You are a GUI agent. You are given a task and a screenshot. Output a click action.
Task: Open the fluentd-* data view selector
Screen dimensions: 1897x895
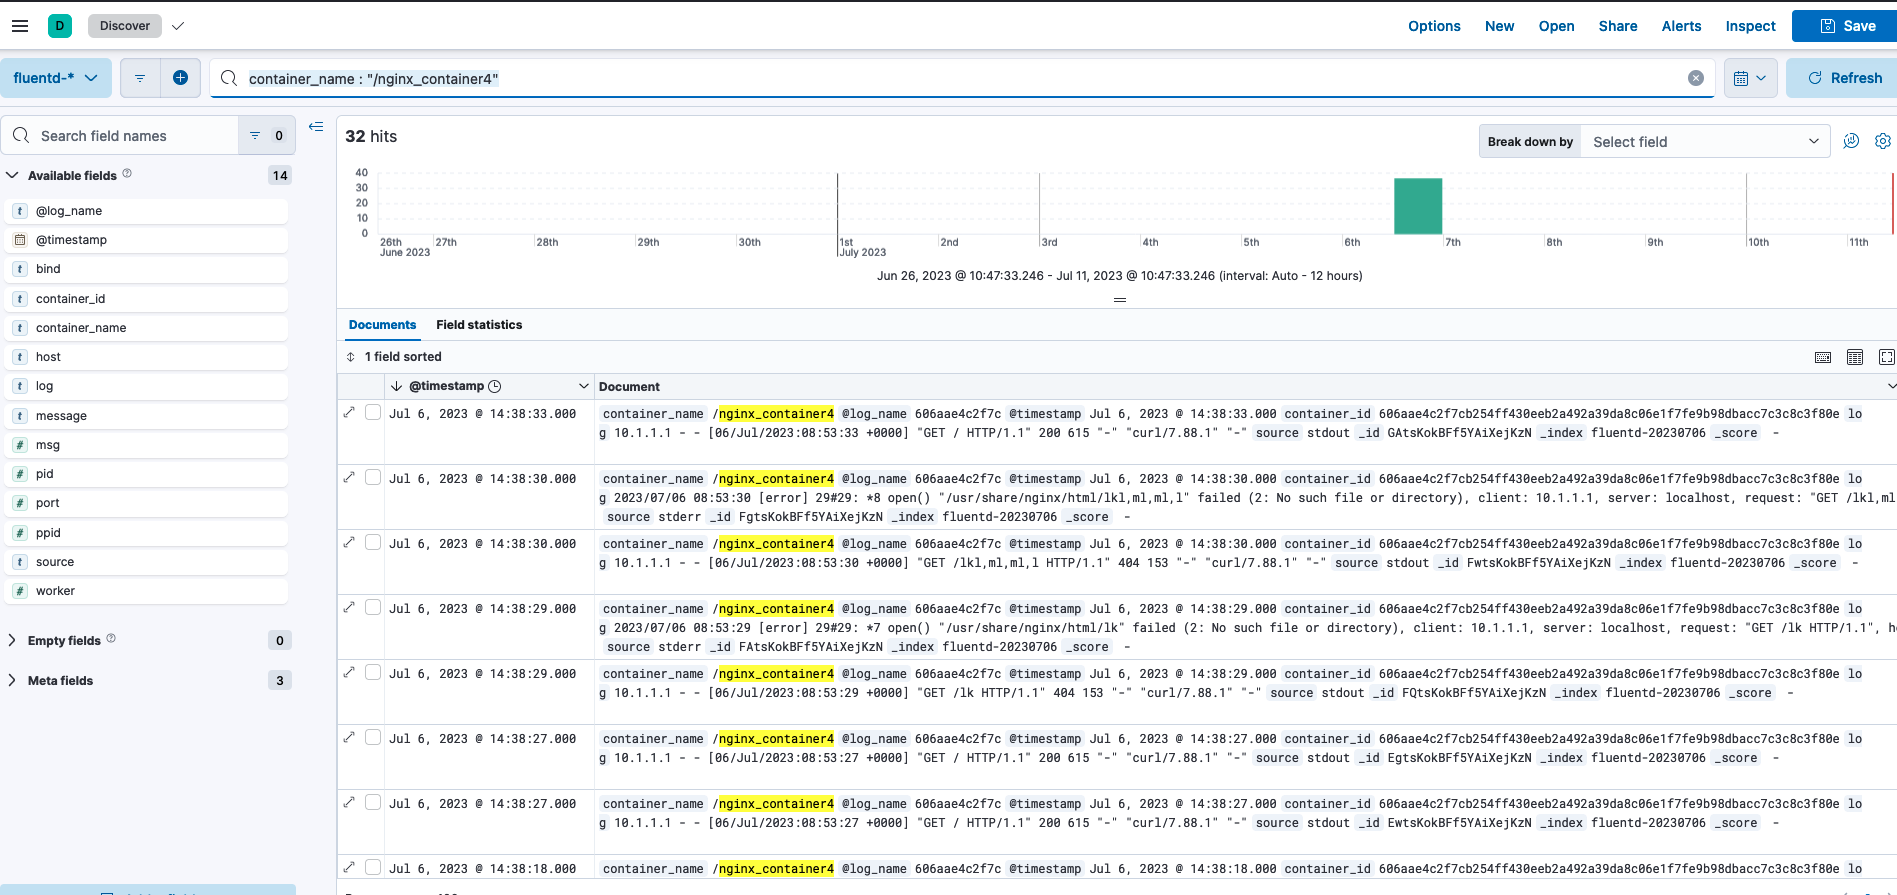55,78
